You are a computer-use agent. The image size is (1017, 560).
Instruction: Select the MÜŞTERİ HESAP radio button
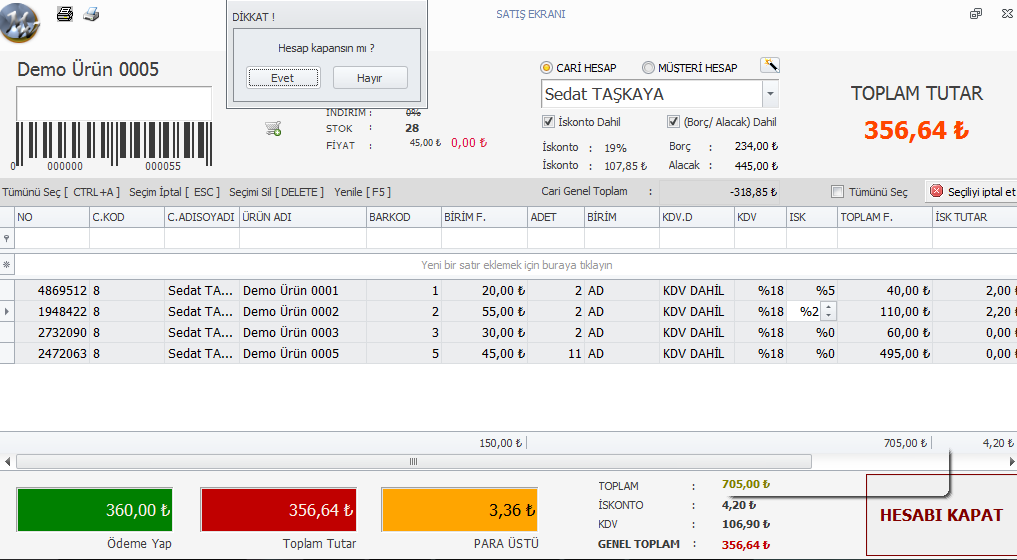(x=648, y=68)
